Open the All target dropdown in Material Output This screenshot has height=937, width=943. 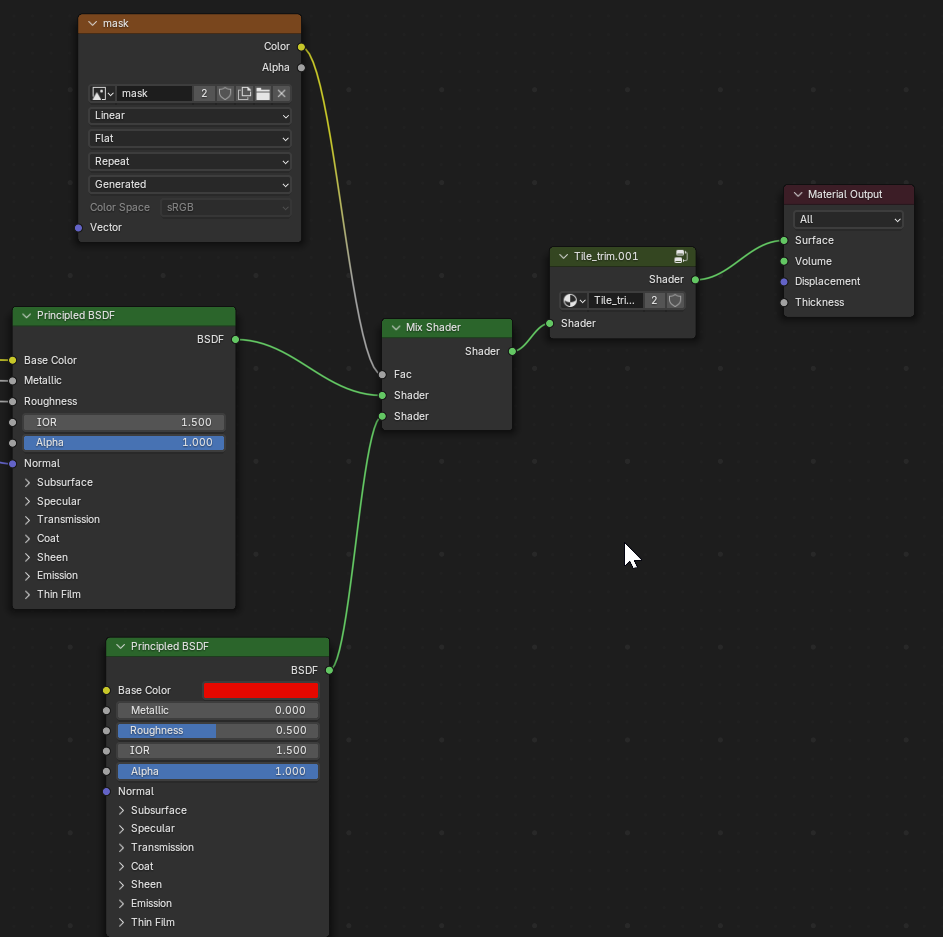[849, 220]
